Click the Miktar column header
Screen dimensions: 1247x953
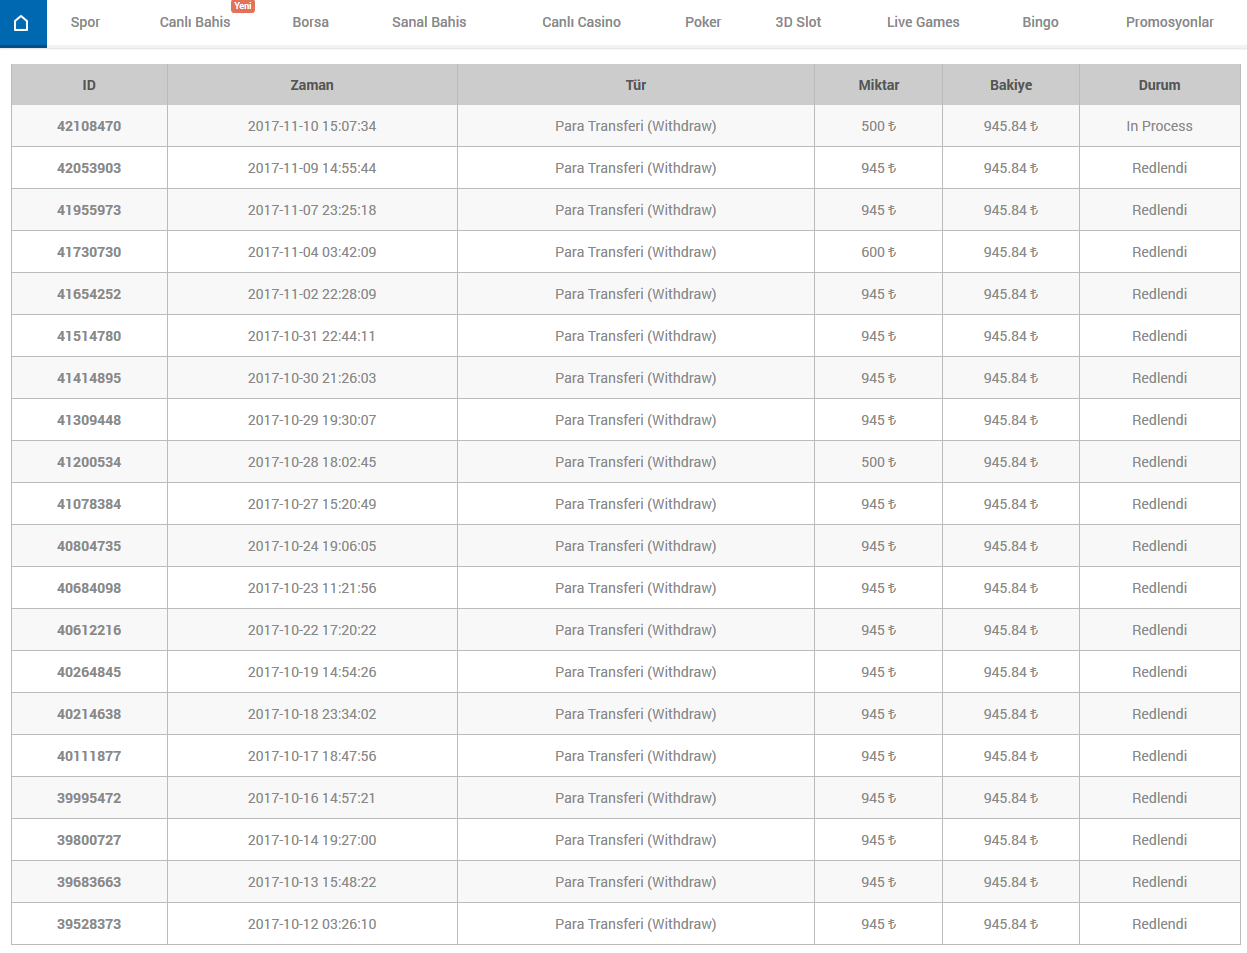879,85
